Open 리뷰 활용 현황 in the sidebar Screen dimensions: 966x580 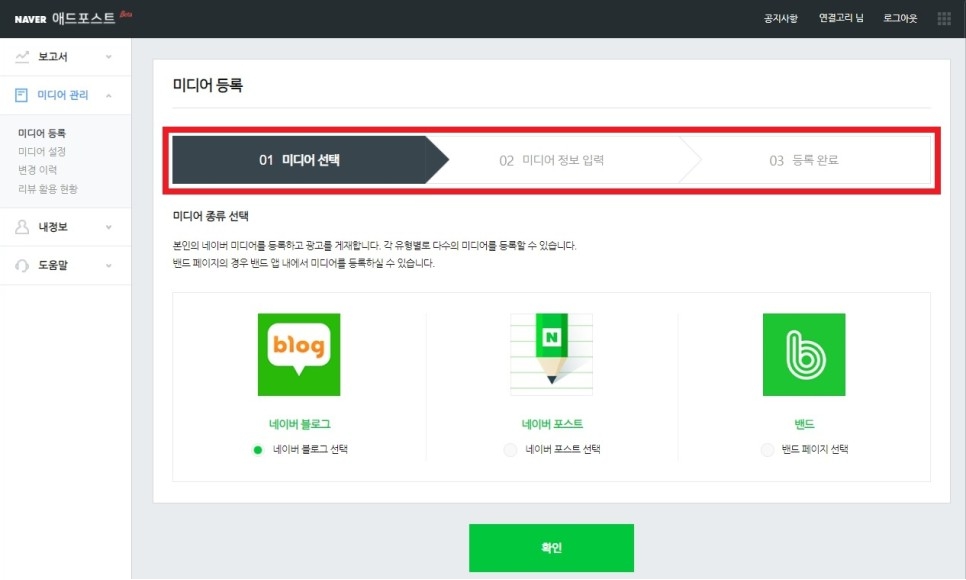[48, 189]
